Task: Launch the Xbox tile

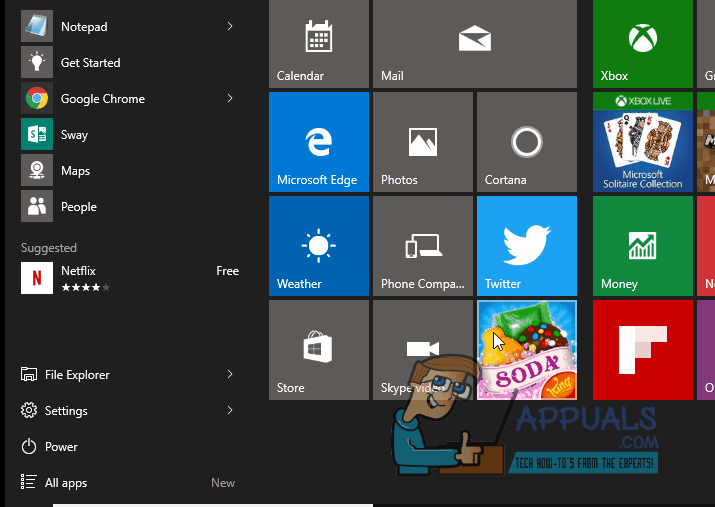Action: coord(642,44)
